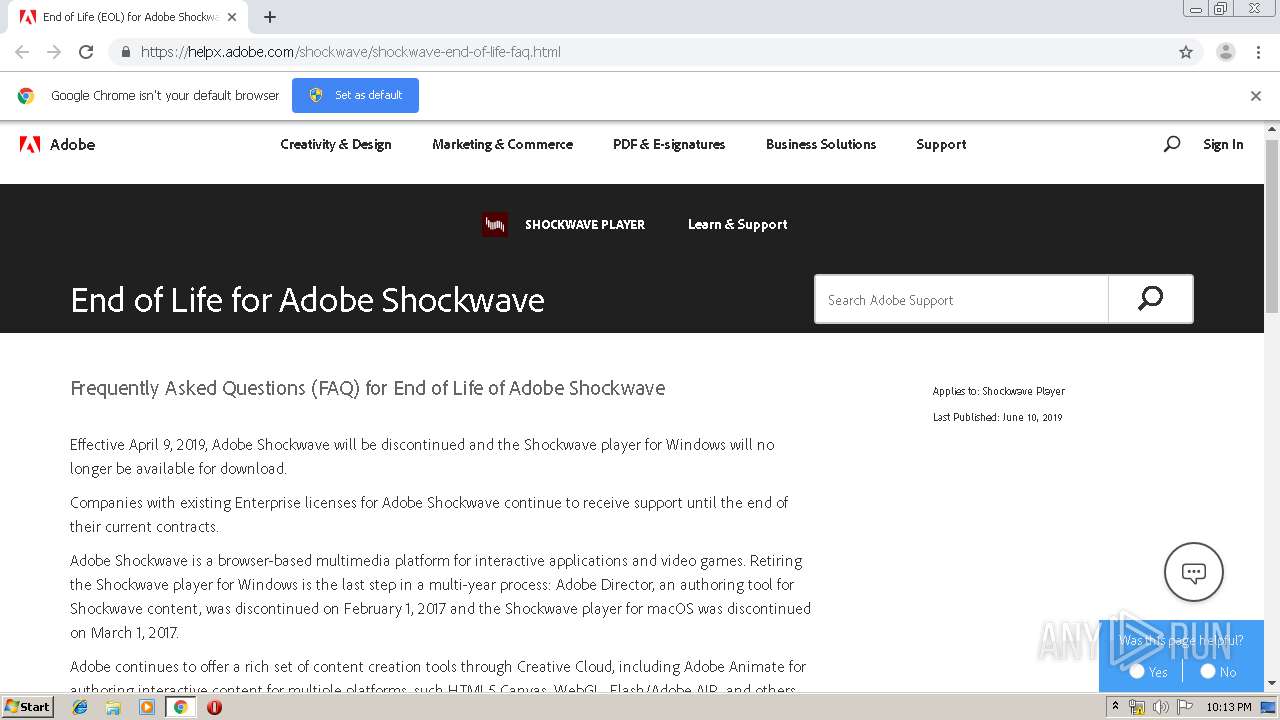
Task: Open the Chrome profile avatar icon
Action: (1226, 52)
